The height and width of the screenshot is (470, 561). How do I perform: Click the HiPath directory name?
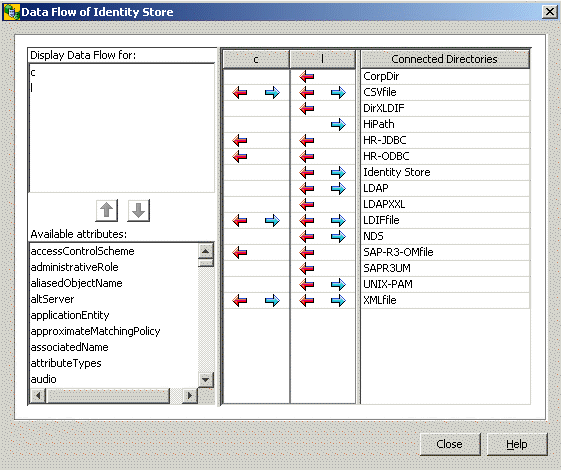tap(379, 124)
